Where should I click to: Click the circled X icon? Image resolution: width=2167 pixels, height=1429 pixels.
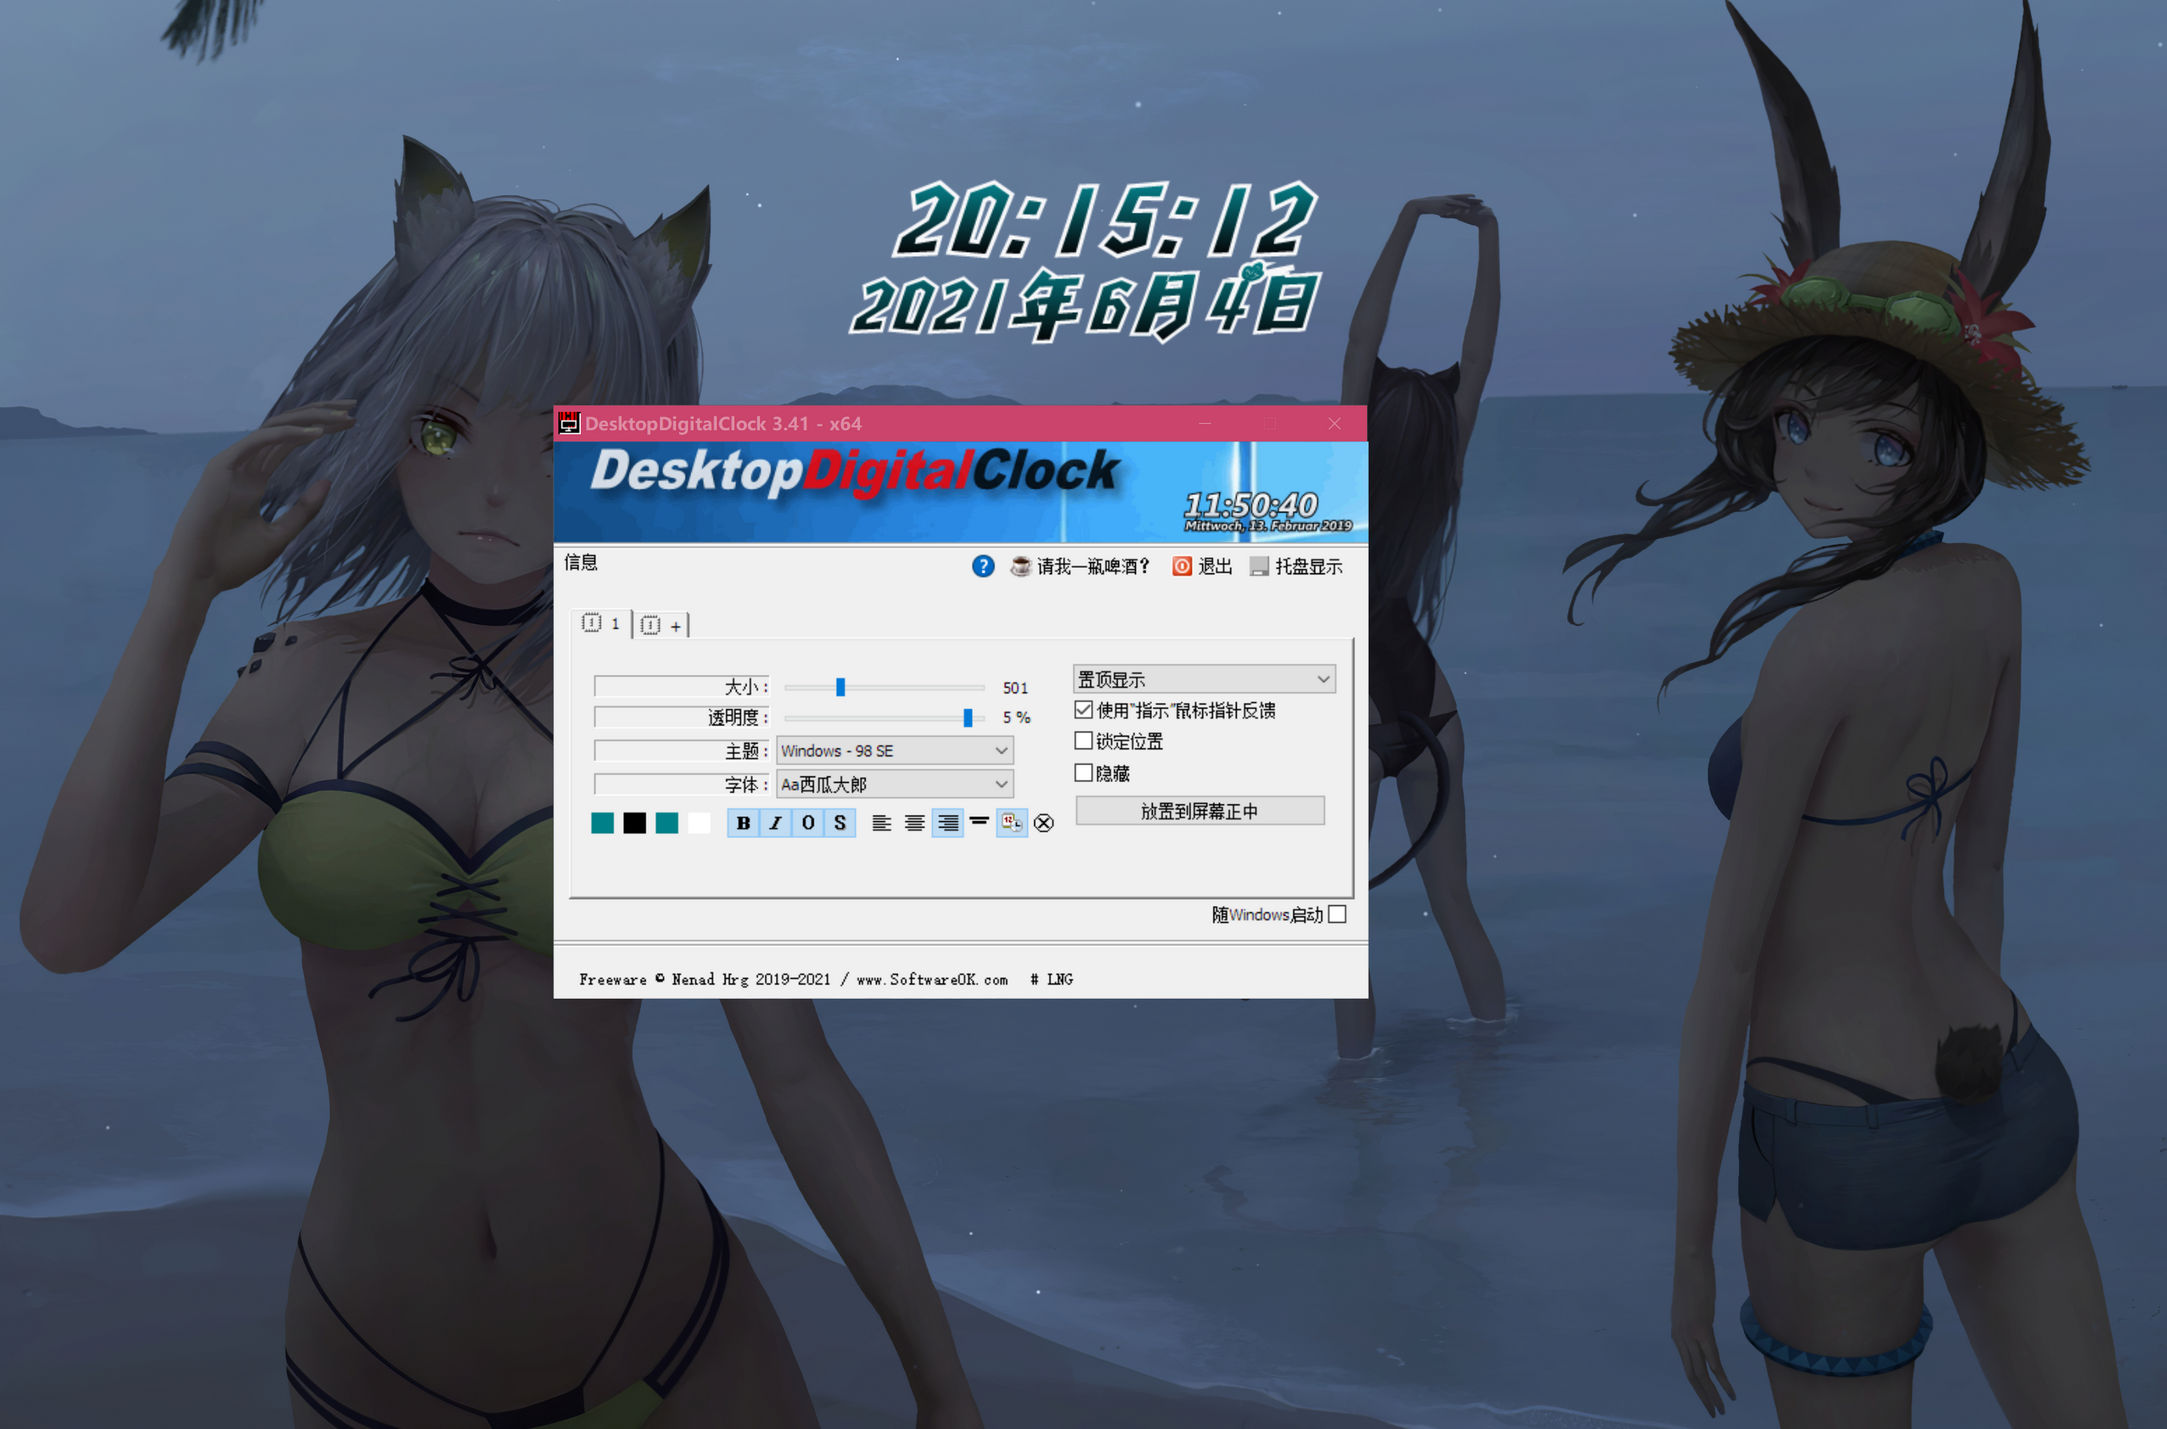pos(1044,823)
